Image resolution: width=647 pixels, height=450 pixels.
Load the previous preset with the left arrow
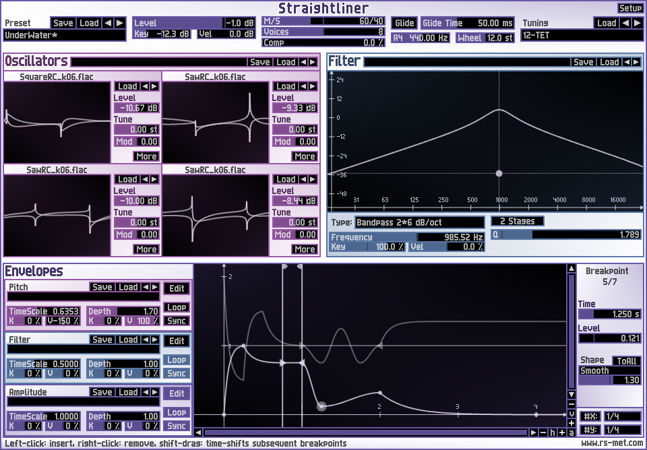pyautogui.click(x=108, y=22)
